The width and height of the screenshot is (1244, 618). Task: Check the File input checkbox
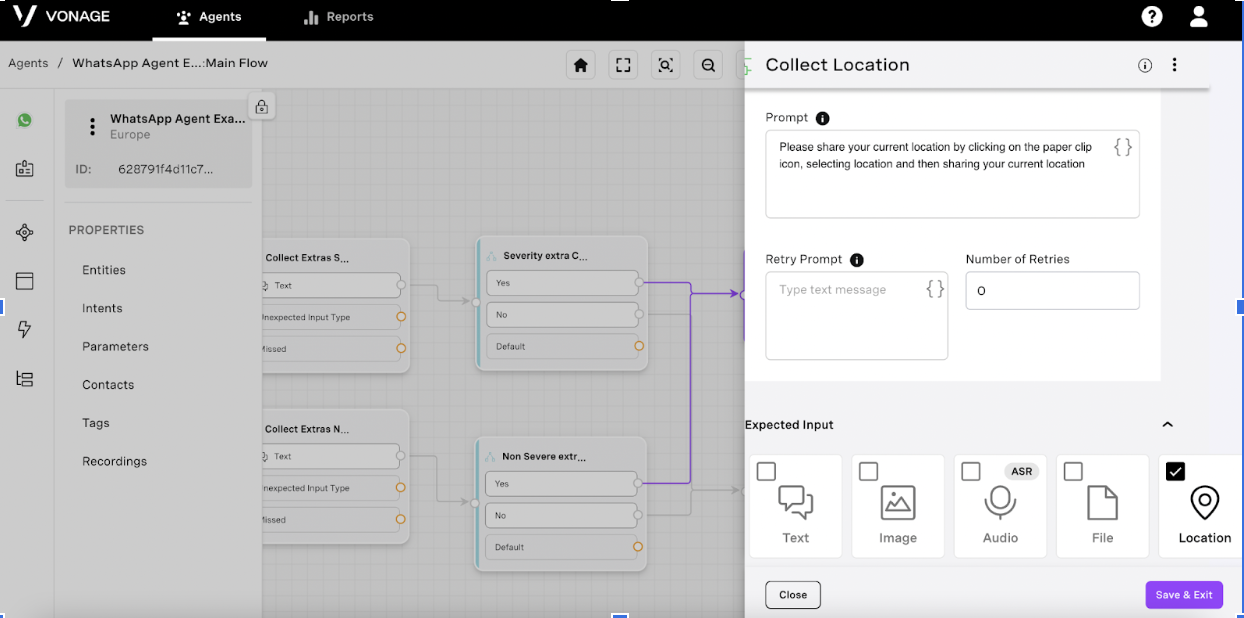(x=1073, y=471)
